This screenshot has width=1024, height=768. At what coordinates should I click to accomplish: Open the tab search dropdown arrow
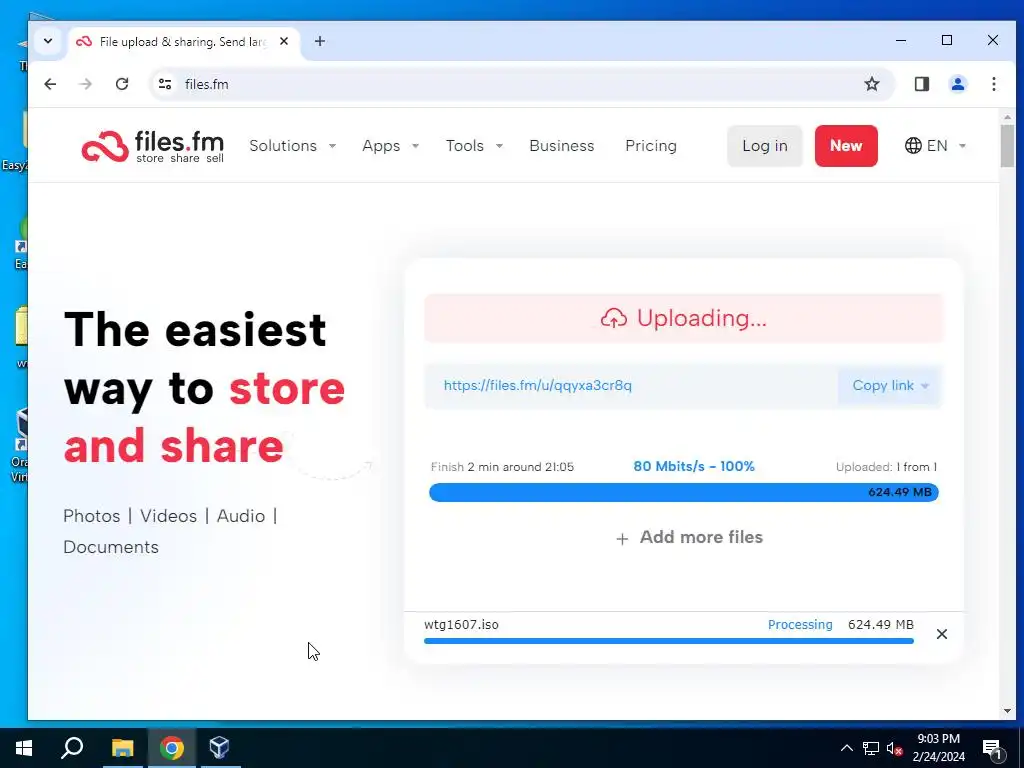click(x=48, y=41)
